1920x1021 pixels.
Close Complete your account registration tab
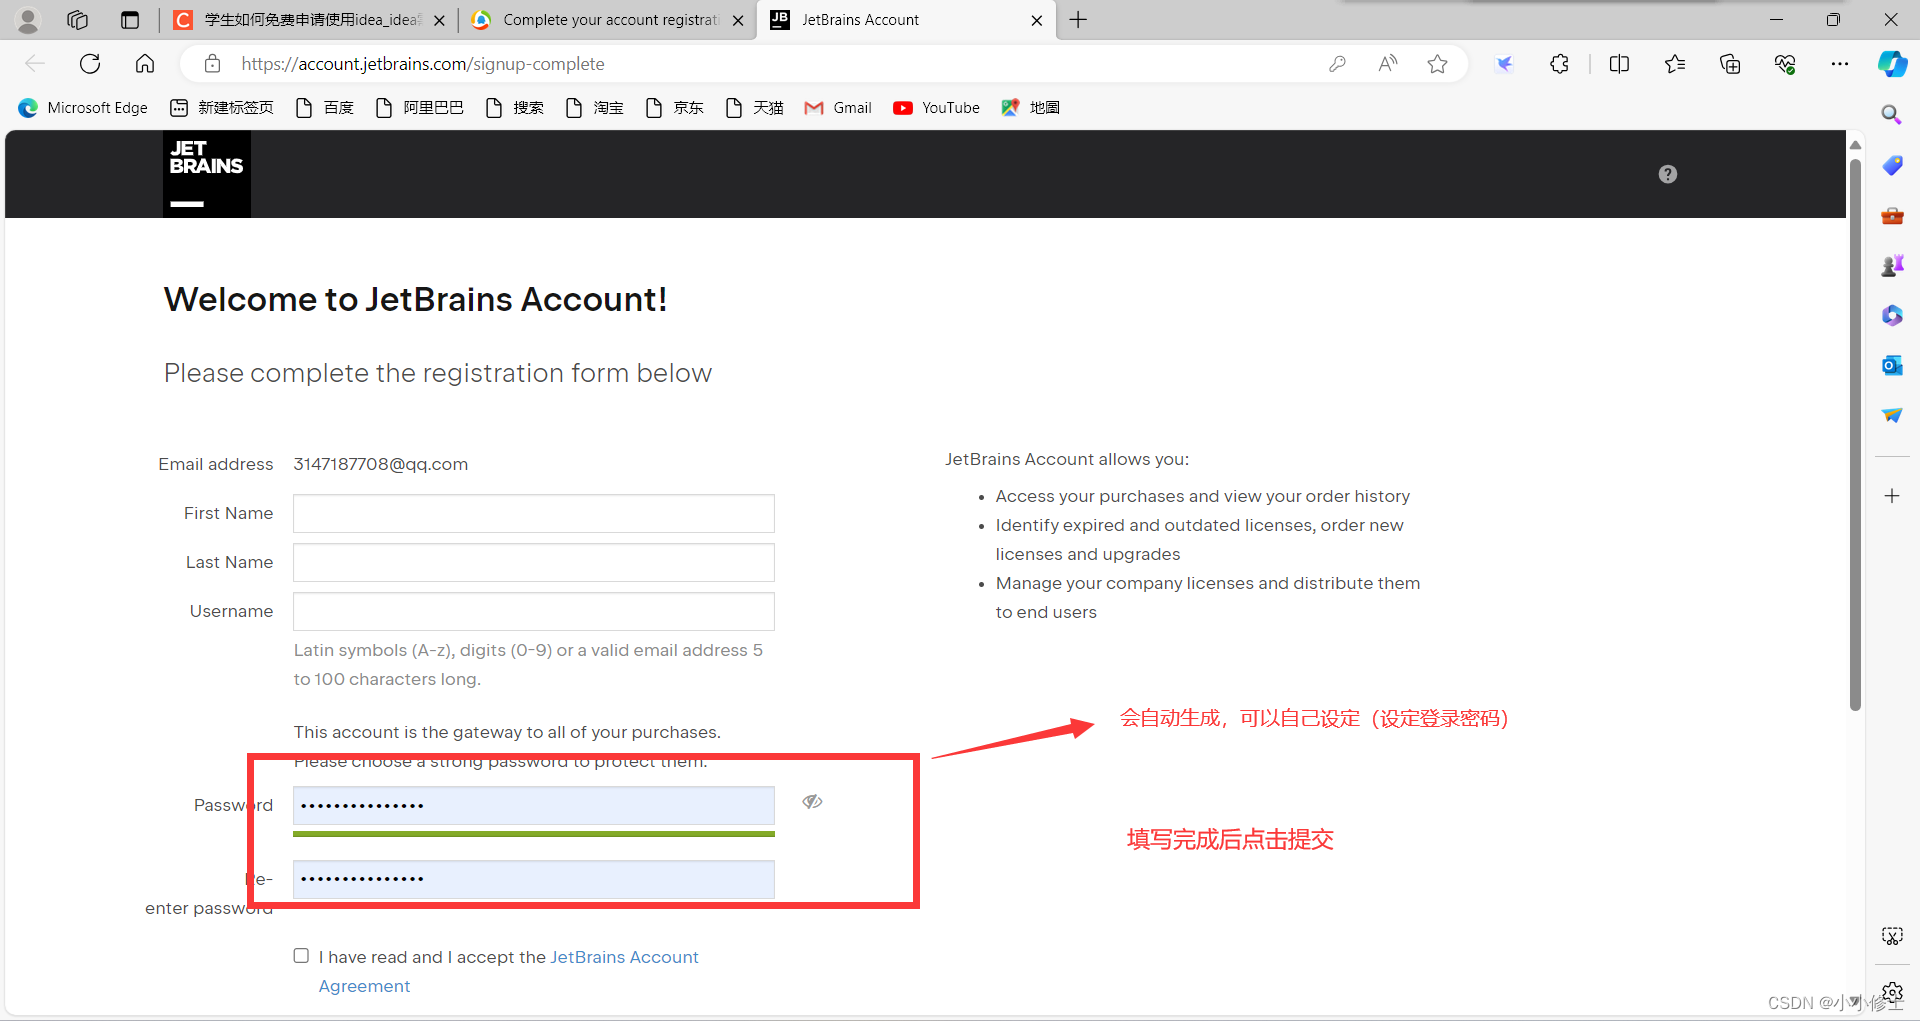[x=738, y=20]
